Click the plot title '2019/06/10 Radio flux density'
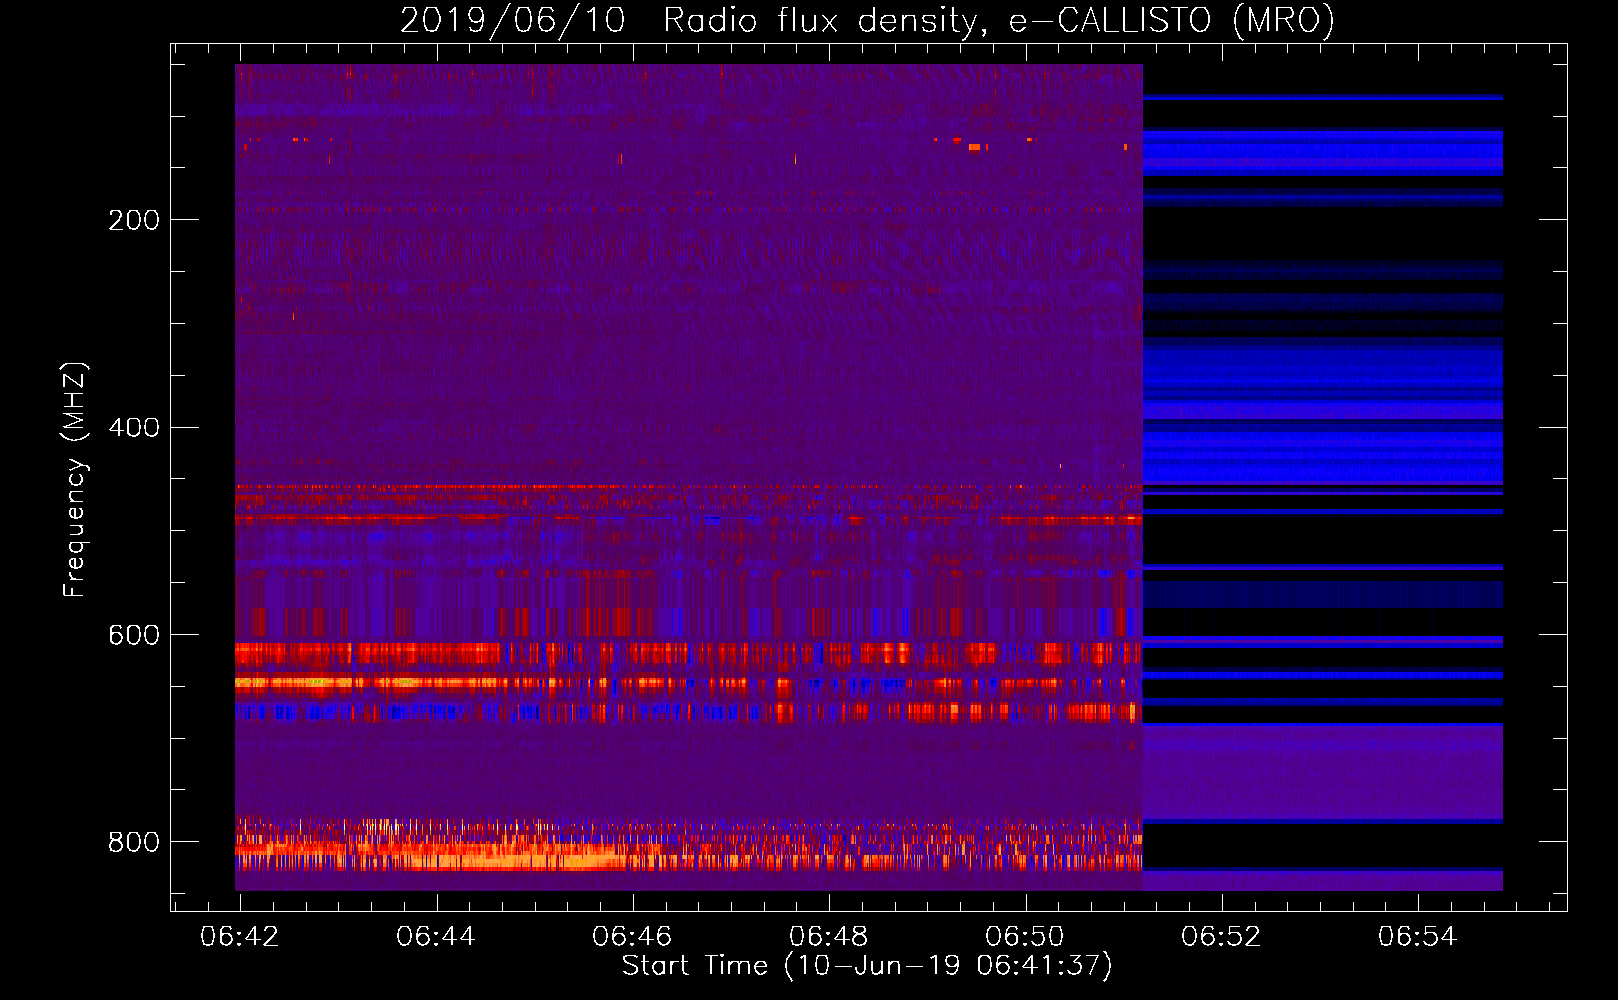This screenshot has height=1000, width=1618. (867, 21)
